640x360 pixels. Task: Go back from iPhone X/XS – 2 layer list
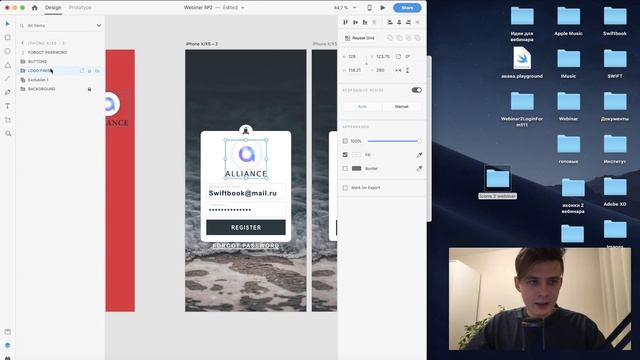click(x=22, y=43)
